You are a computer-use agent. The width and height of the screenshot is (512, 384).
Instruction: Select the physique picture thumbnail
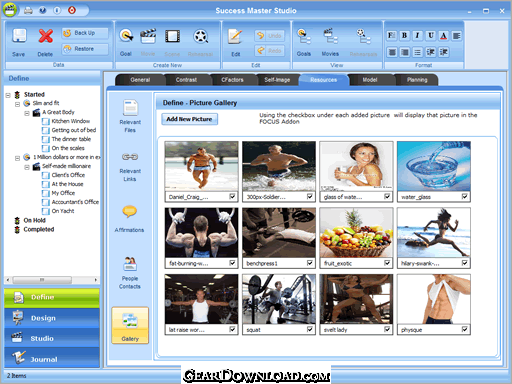(x=433, y=299)
